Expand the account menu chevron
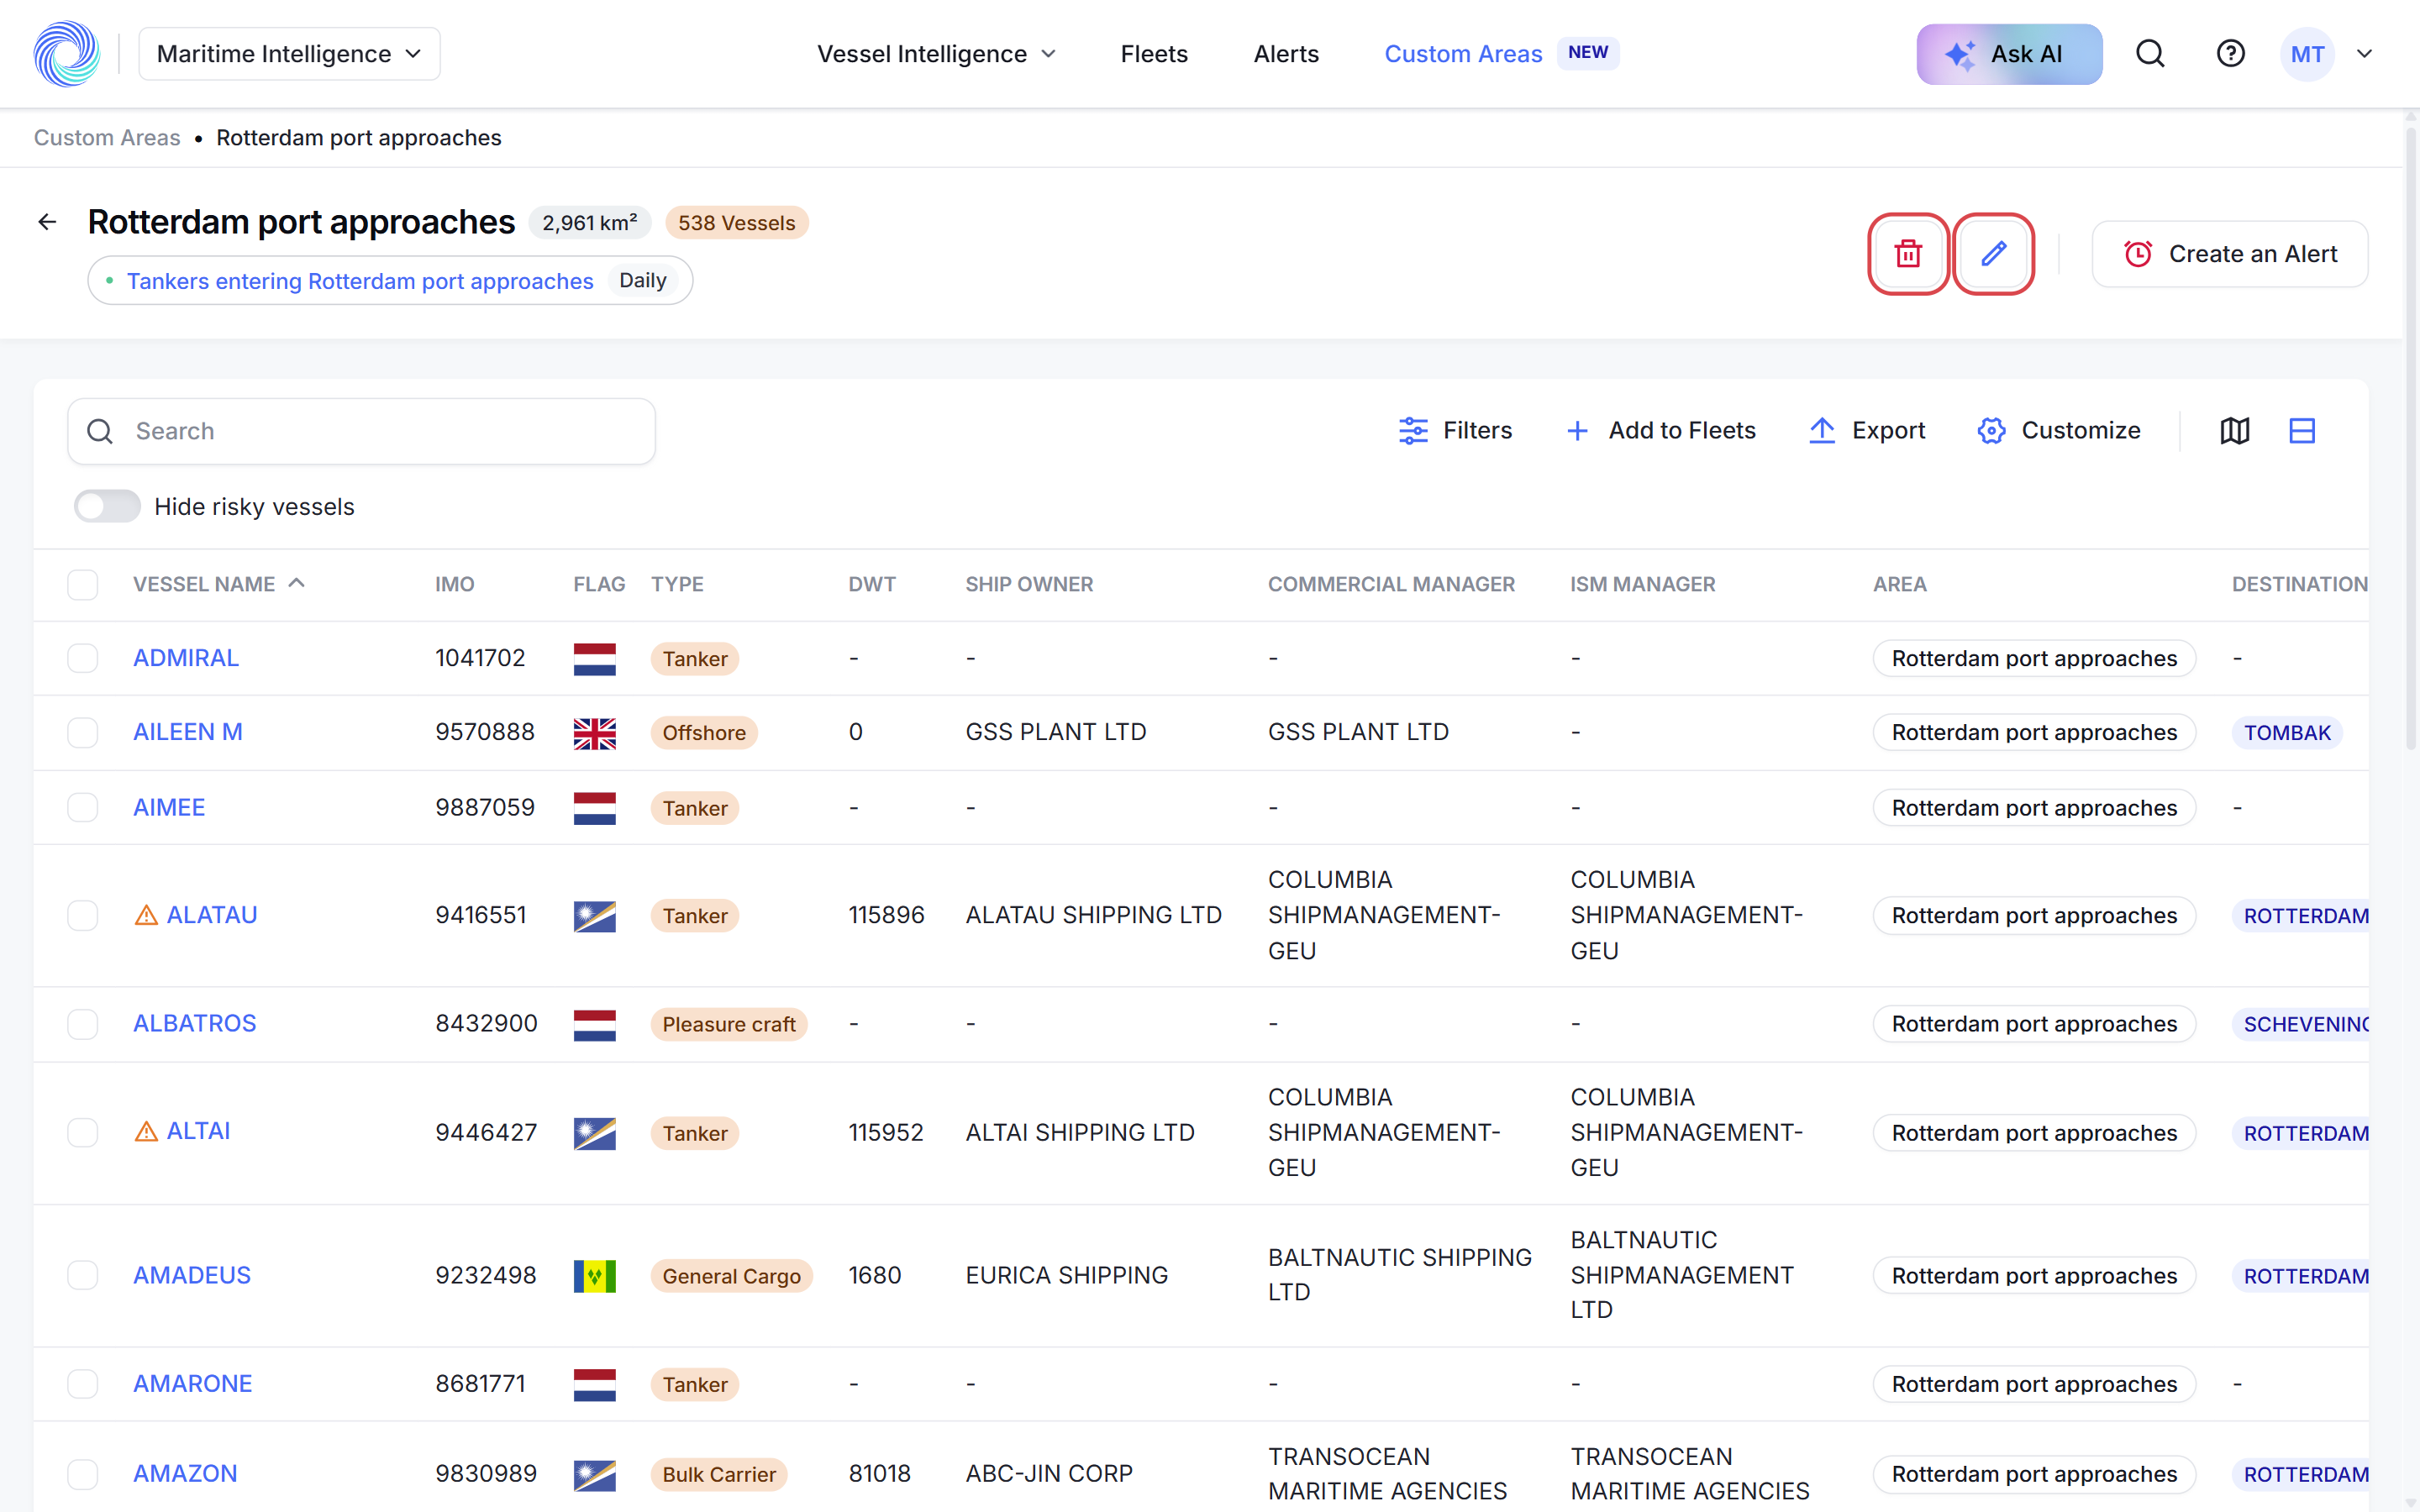 [2364, 54]
